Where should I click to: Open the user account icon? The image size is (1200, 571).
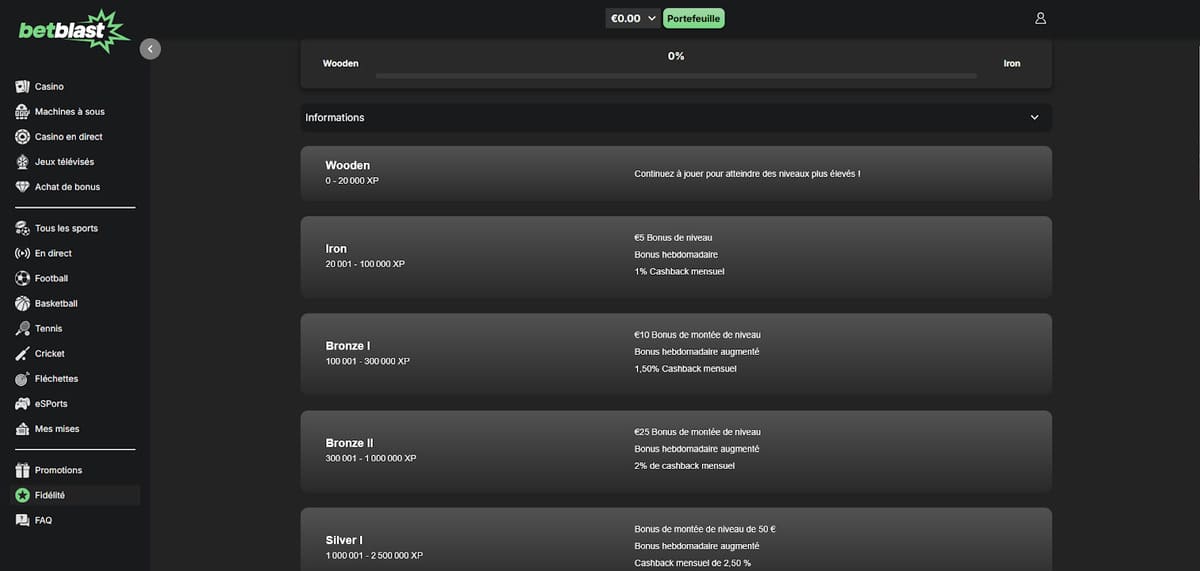click(x=1040, y=18)
